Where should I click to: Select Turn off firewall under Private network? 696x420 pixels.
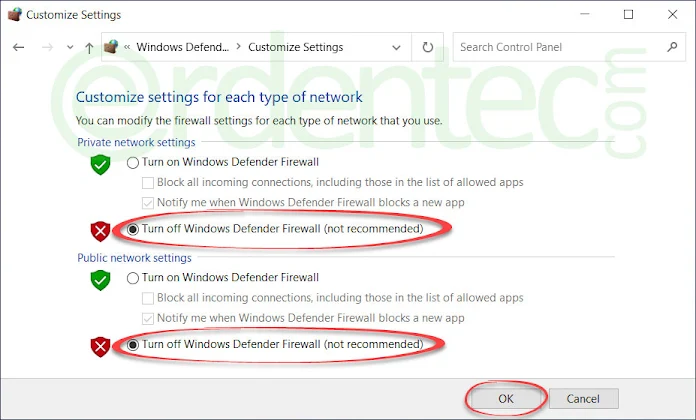coord(133,230)
